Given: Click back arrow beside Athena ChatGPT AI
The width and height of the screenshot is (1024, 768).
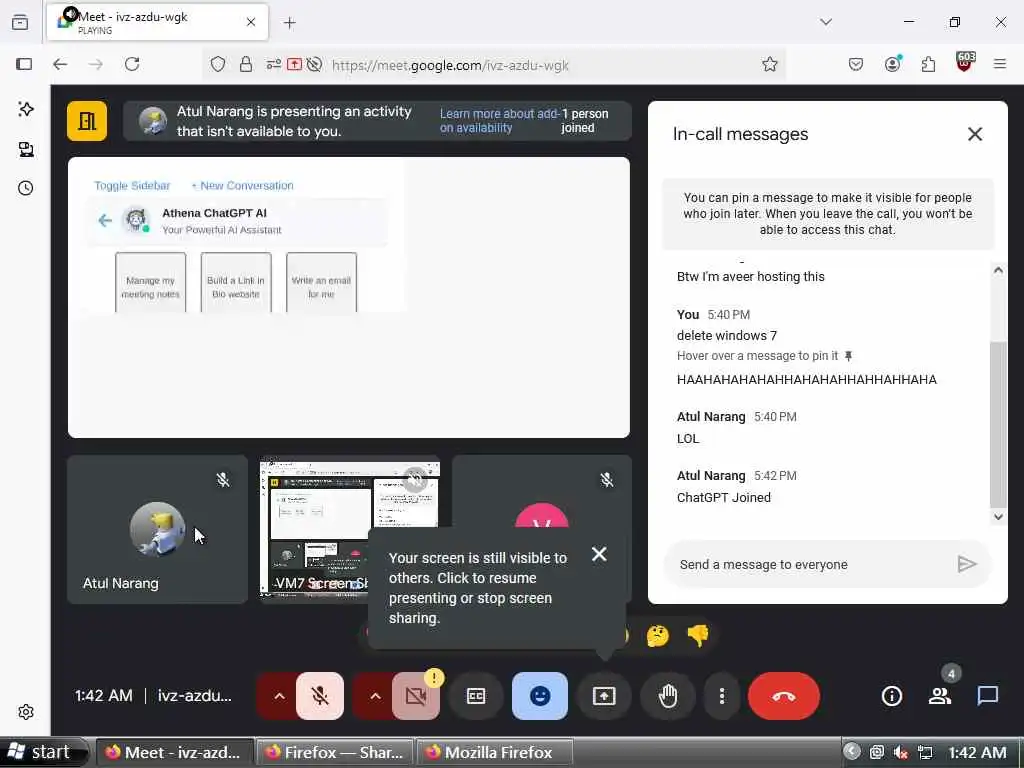Looking at the screenshot, I should pos(105,221).
